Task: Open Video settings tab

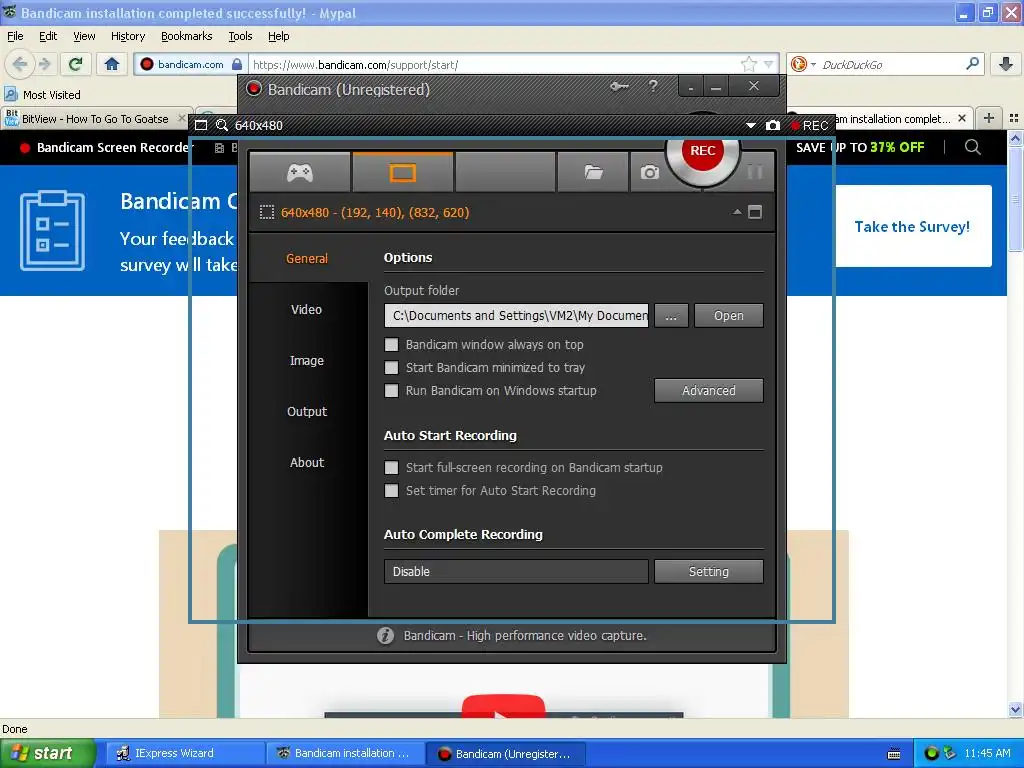Action: tap(307, 310)
